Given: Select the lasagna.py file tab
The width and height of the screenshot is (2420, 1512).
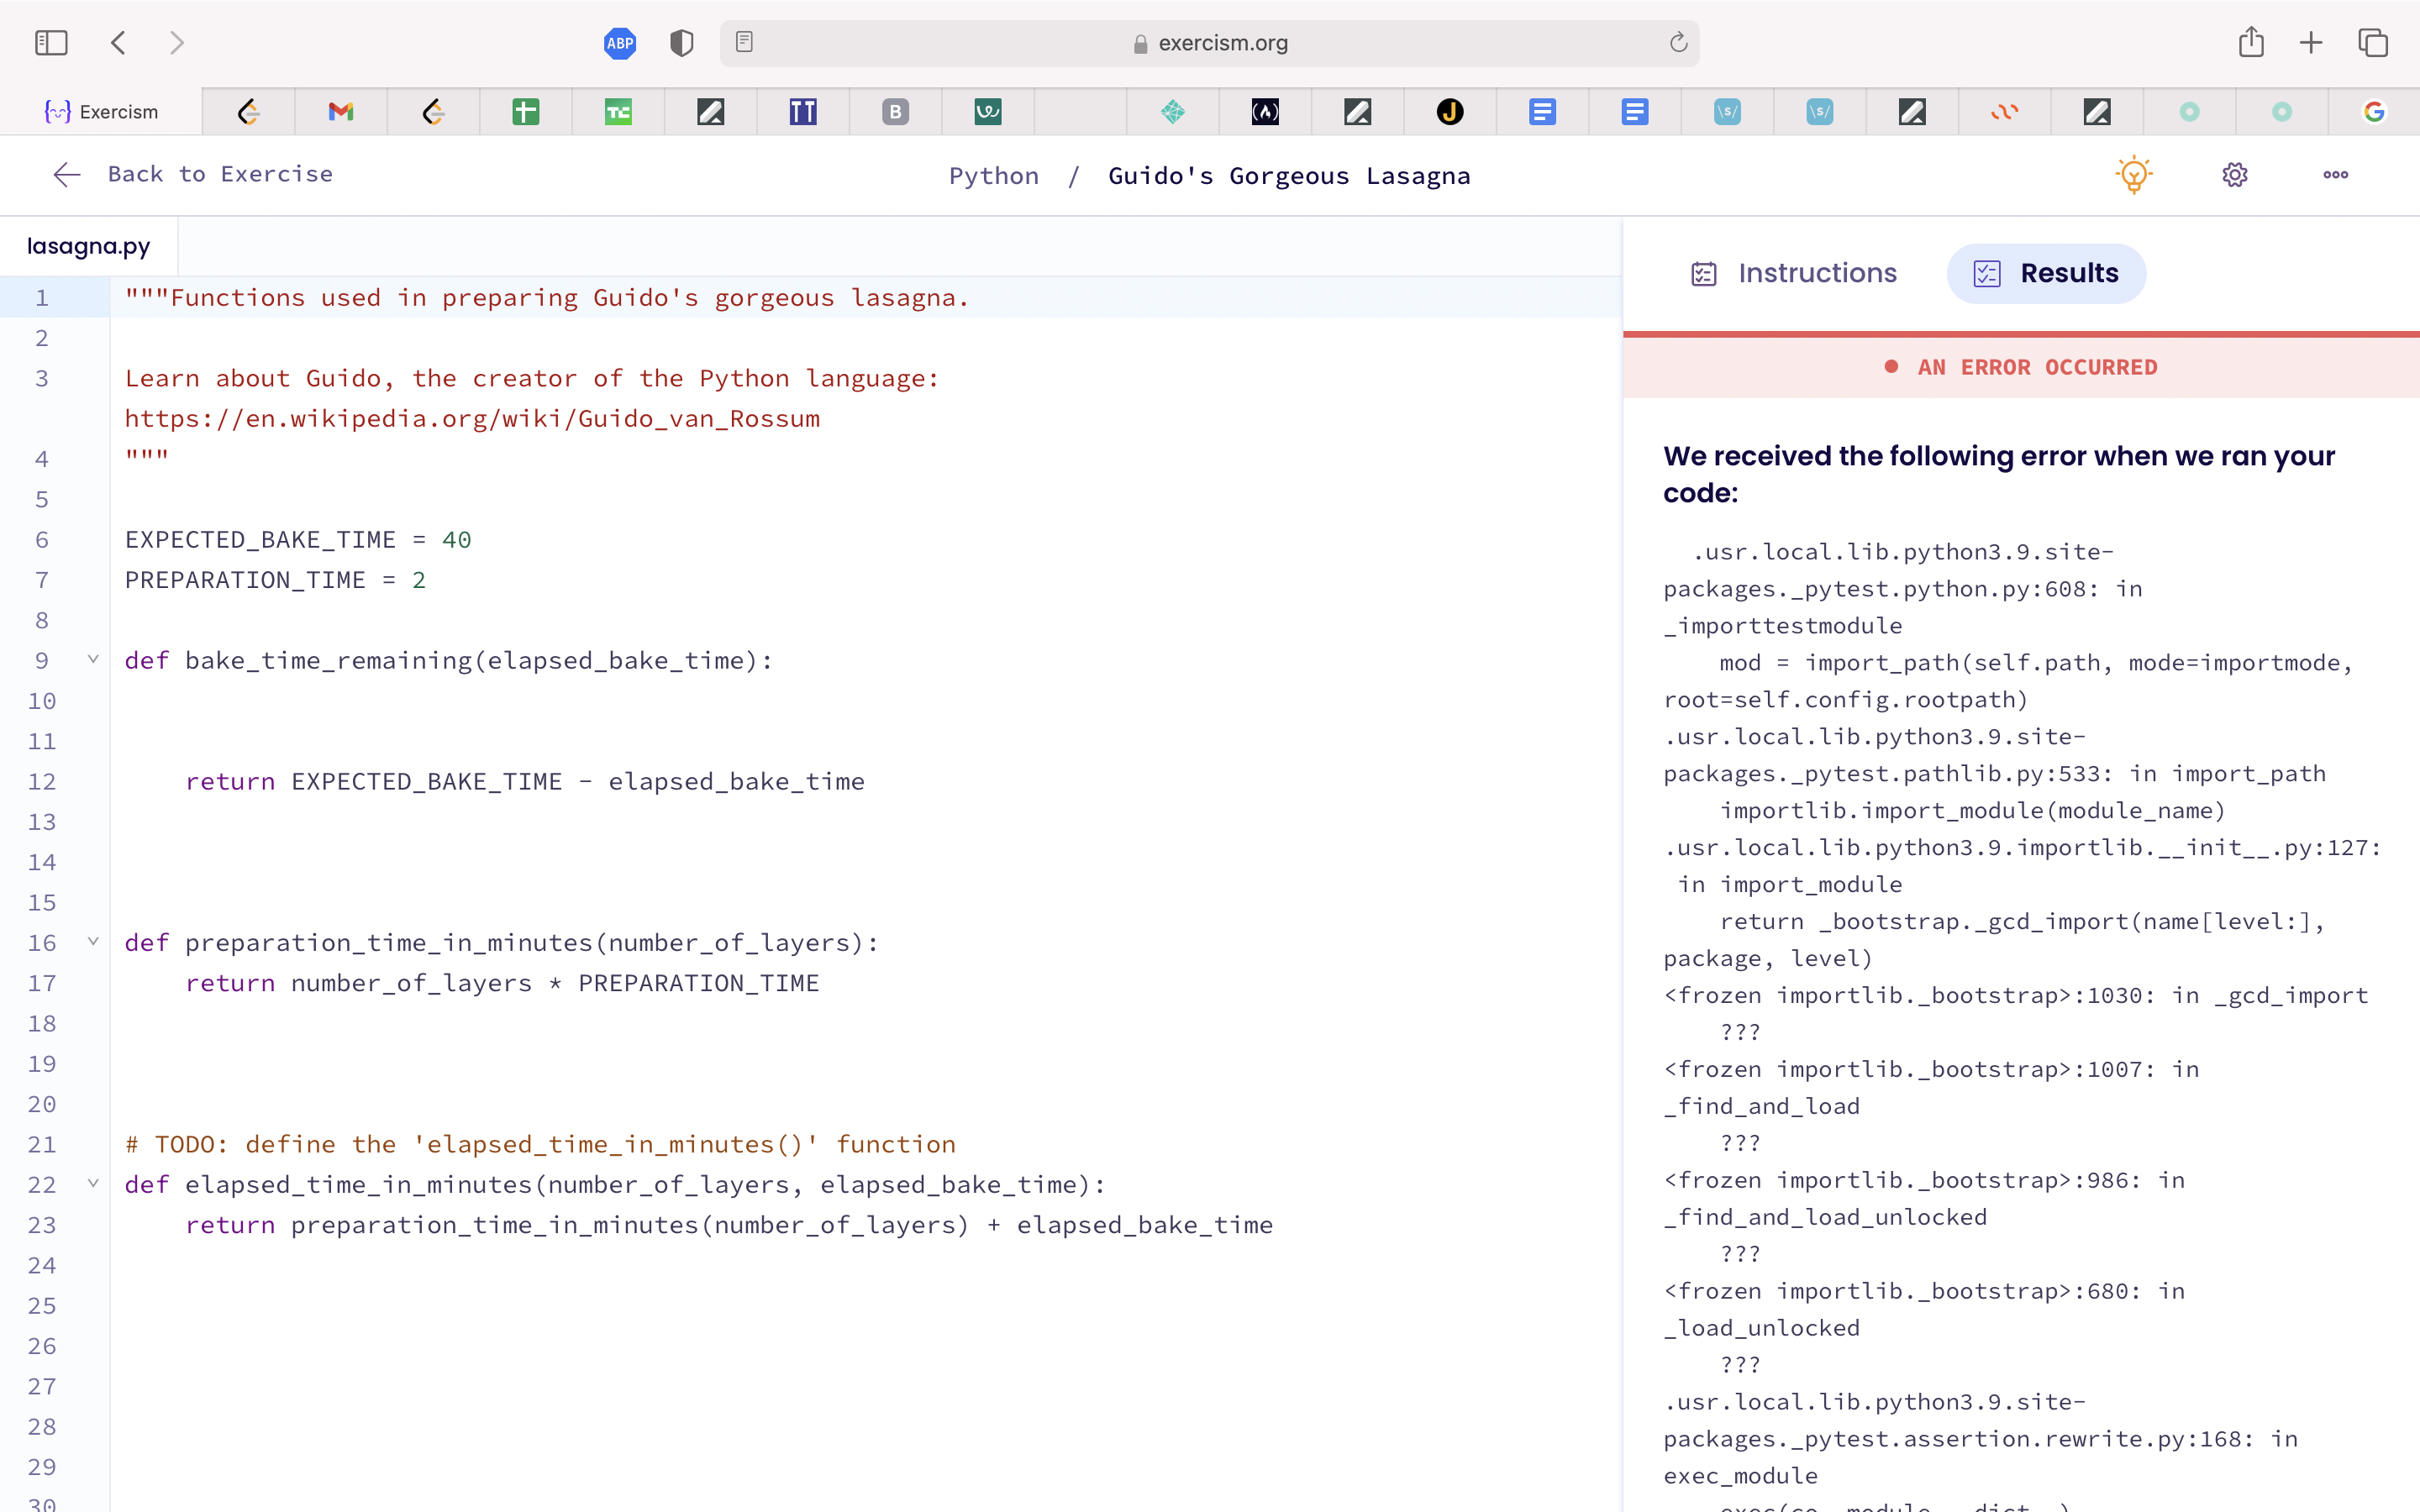Looking at the screenshot, I should click(x=88, y=246).
